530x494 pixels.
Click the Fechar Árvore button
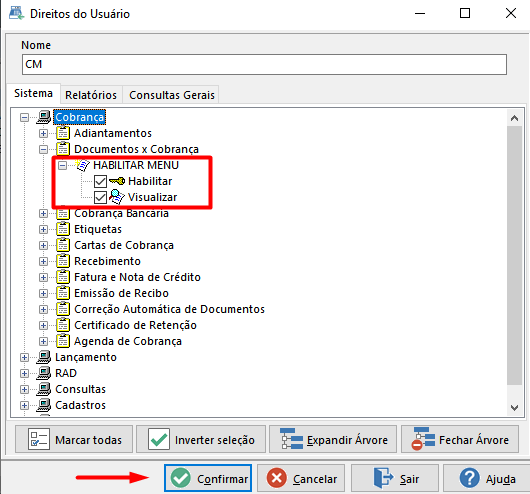[460, 440]
